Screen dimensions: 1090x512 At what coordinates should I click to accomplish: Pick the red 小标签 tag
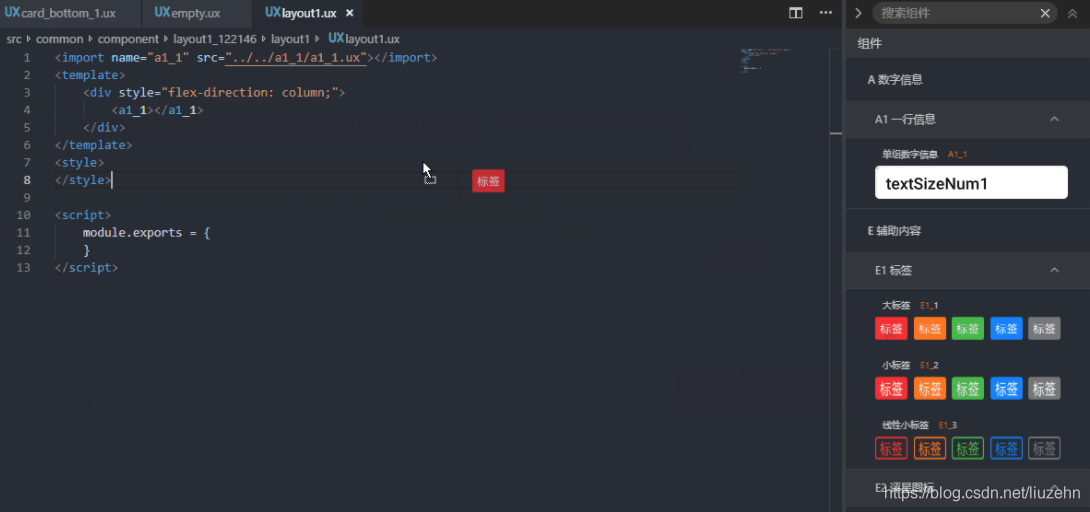891,388
